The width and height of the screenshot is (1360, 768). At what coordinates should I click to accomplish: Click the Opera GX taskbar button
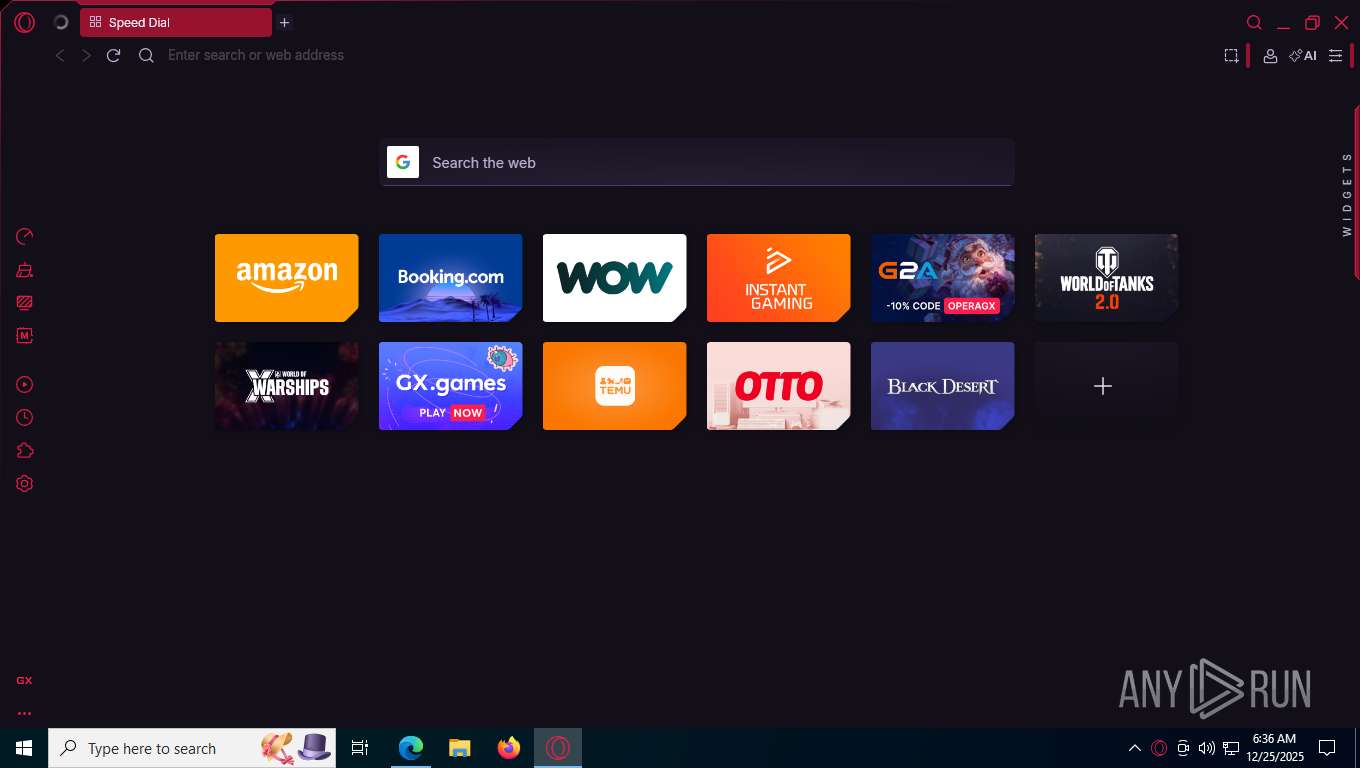558,748
